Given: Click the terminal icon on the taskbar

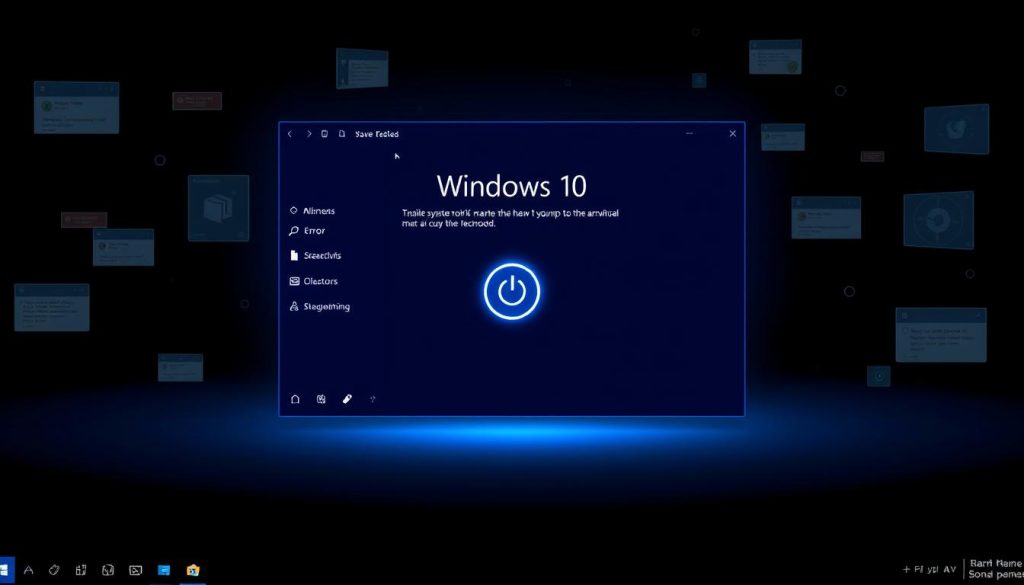Looking at the screenshot, I should tap(136, 570).
